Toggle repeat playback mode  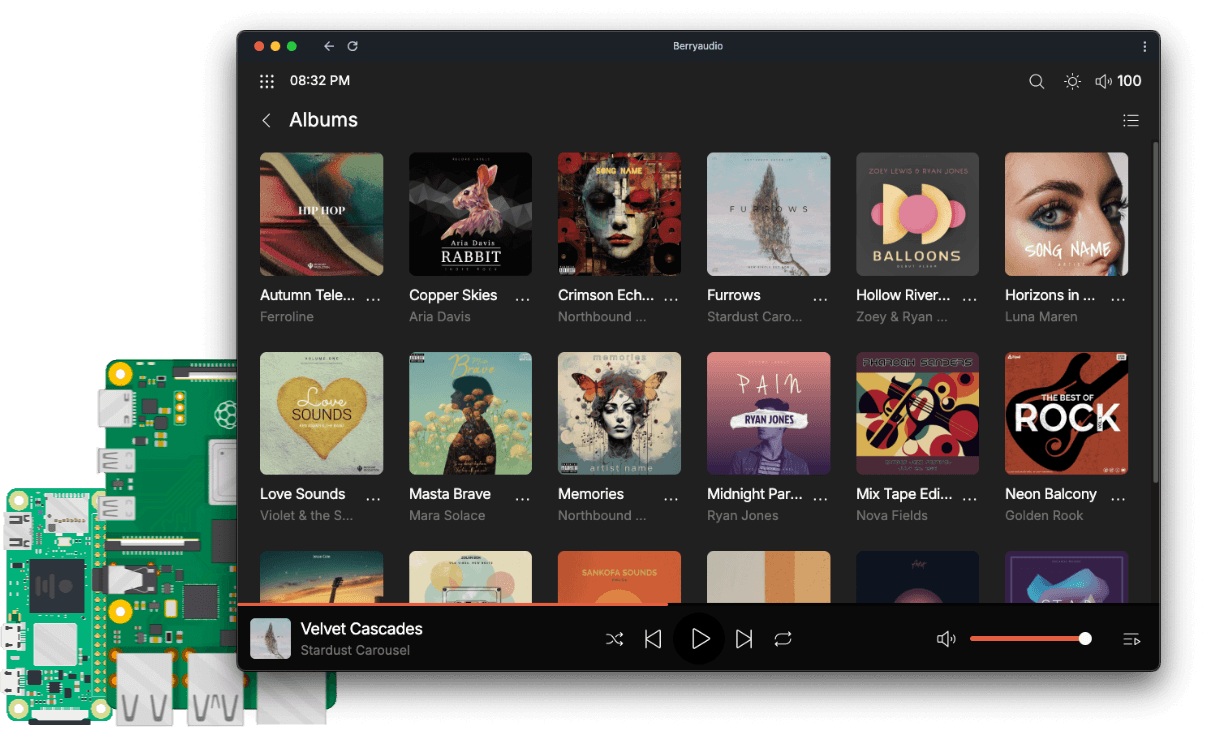[783, 638]
